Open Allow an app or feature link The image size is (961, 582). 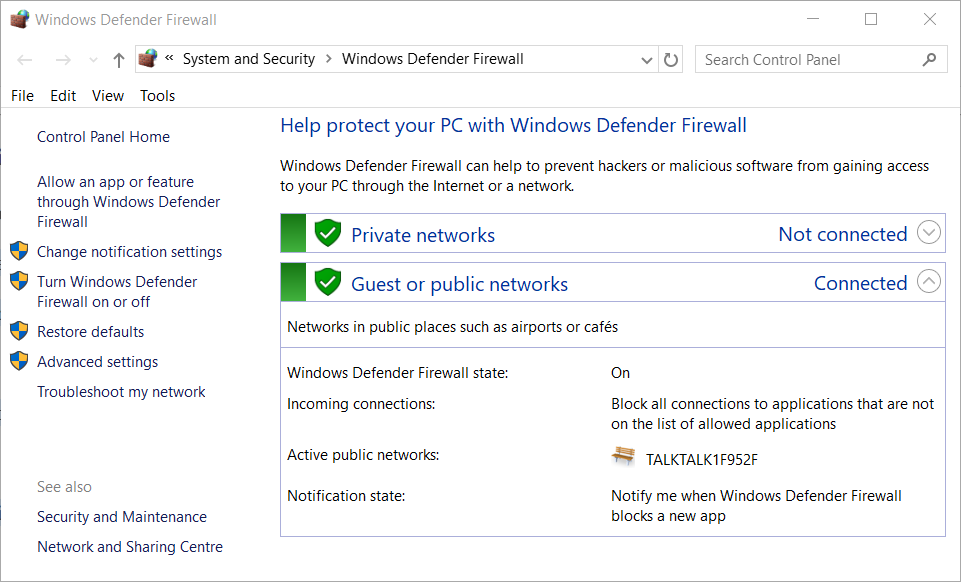[129, 202]
